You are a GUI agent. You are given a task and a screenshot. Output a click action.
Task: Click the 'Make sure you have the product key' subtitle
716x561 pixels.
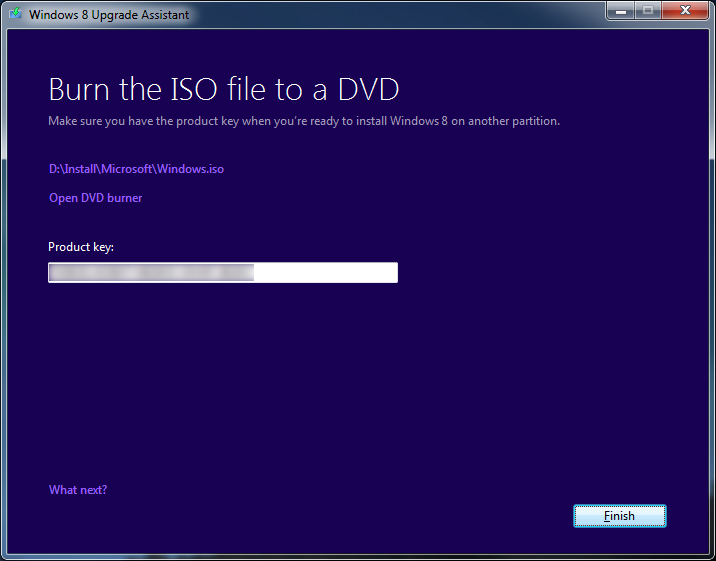click(x=304, y=121)
